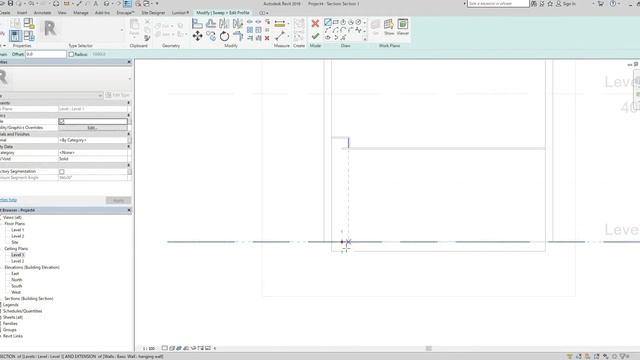
Task: Open the Site Designer ribbon tab
Action: pyautogui.click(x=153, y=13)
